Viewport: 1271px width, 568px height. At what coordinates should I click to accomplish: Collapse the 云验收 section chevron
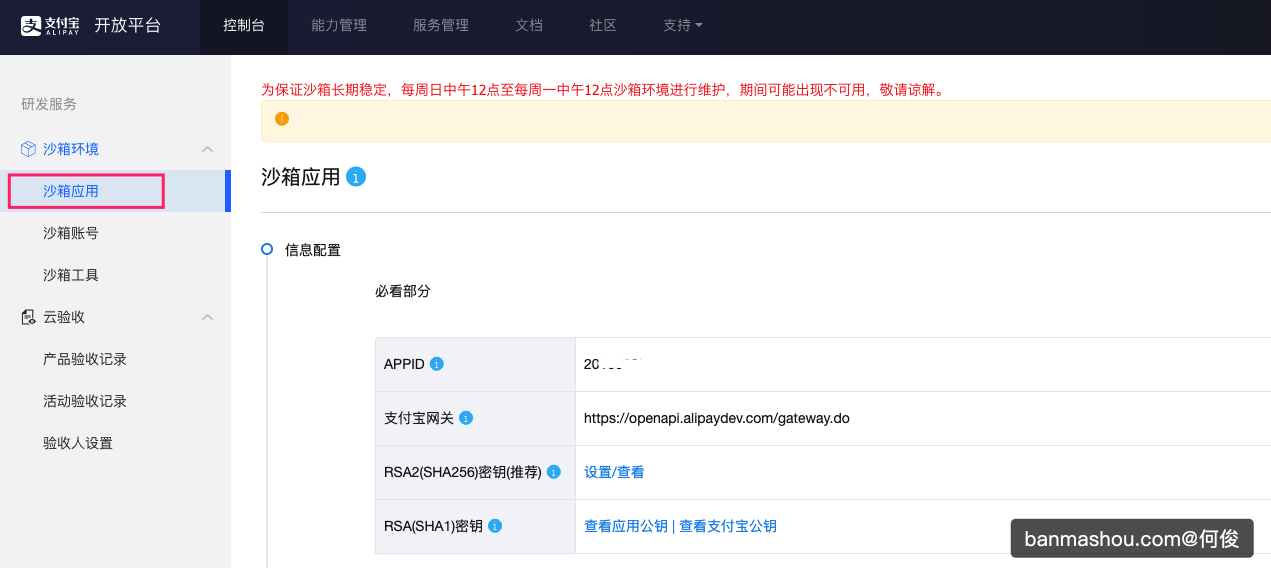tap(208, 317)
